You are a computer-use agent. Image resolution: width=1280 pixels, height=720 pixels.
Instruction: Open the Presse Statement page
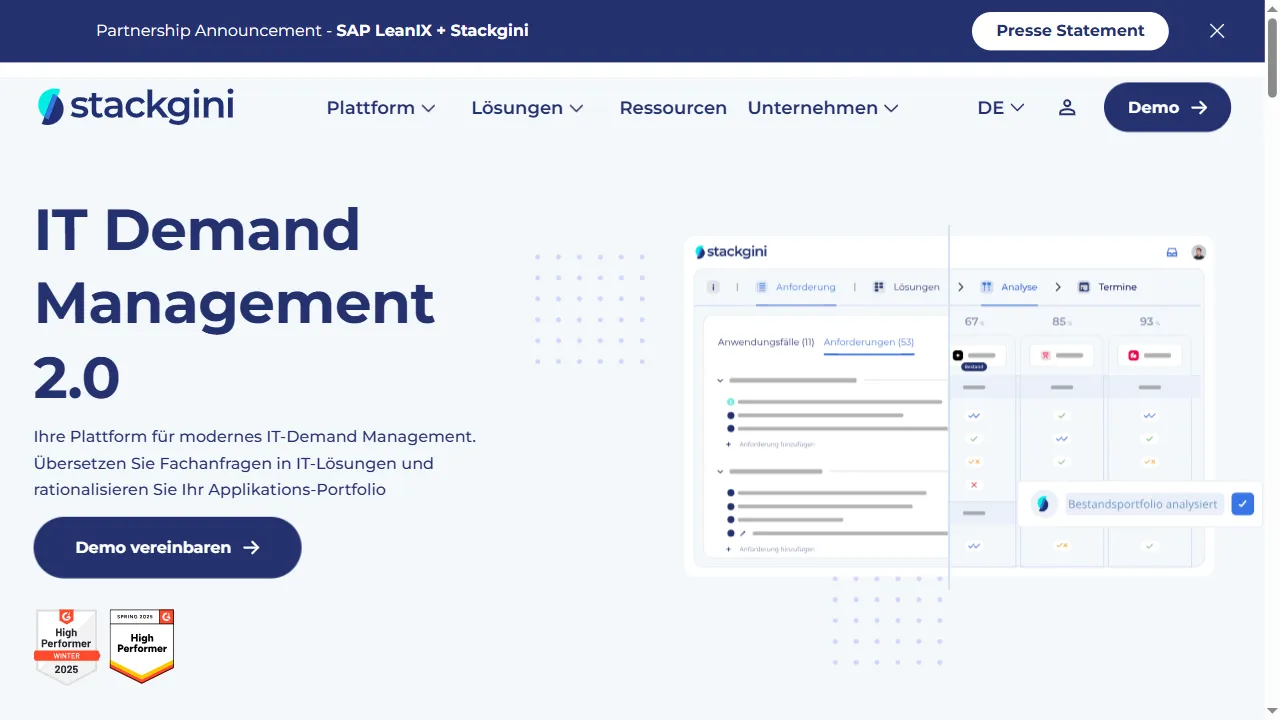[1070, 31]
